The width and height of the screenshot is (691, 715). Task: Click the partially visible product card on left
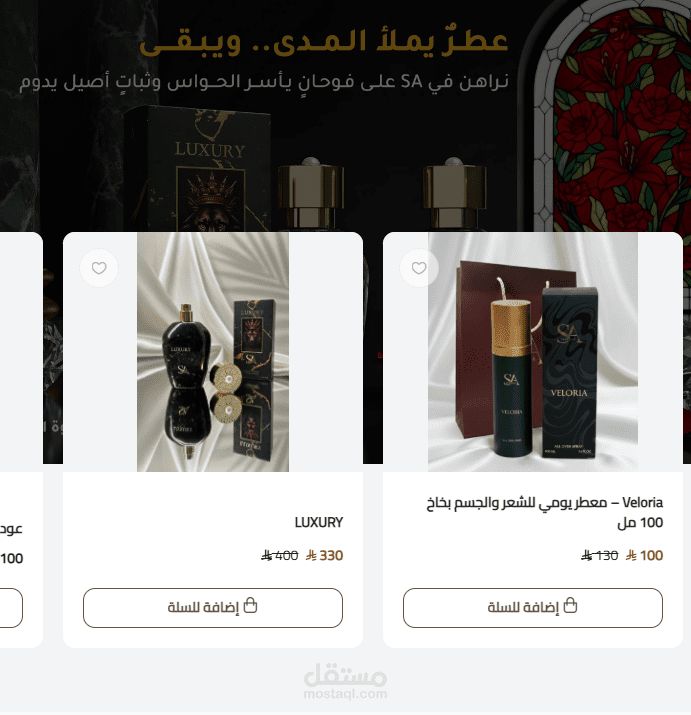tap(21, 440)
